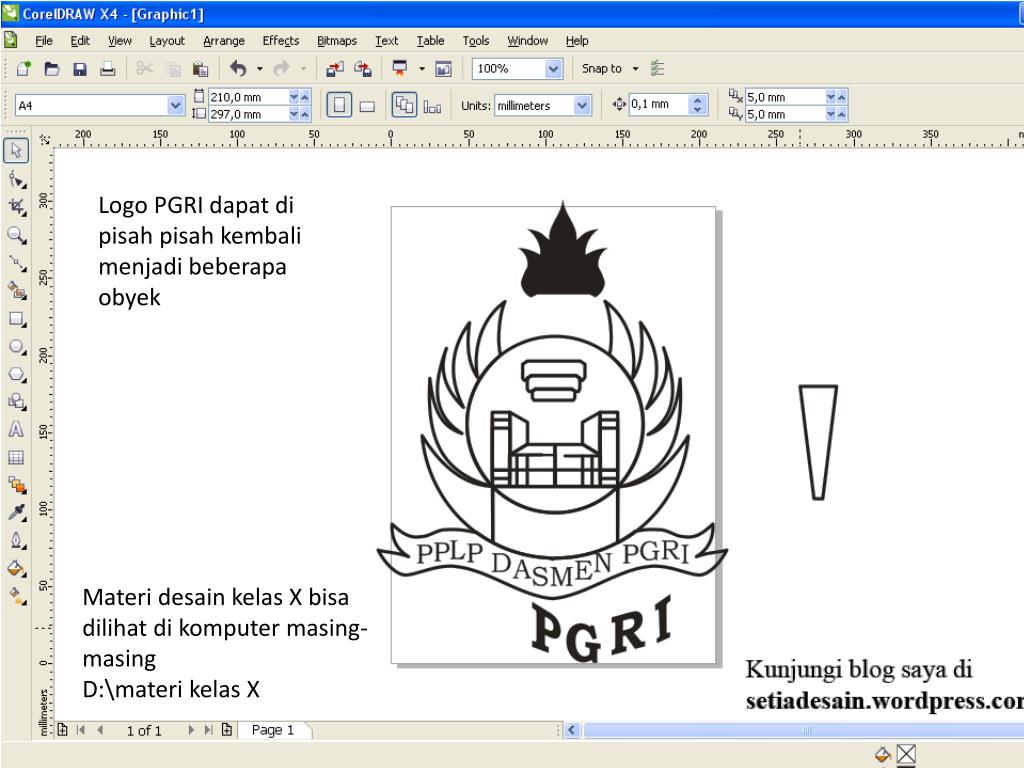Image resolution: width=1024 pixels, height=768 pixels.
Task: Adjust the page width 210,0 mm spinner
Action: (x=299, y=97)
